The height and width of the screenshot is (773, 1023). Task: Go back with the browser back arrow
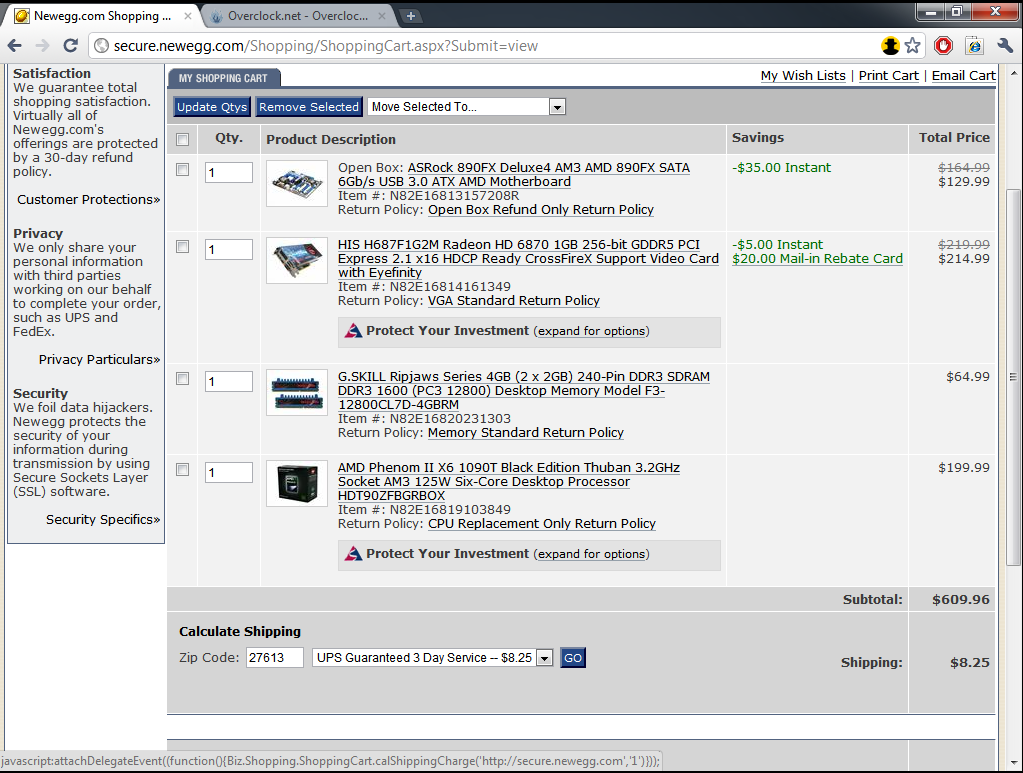click(x=14, y=46)
